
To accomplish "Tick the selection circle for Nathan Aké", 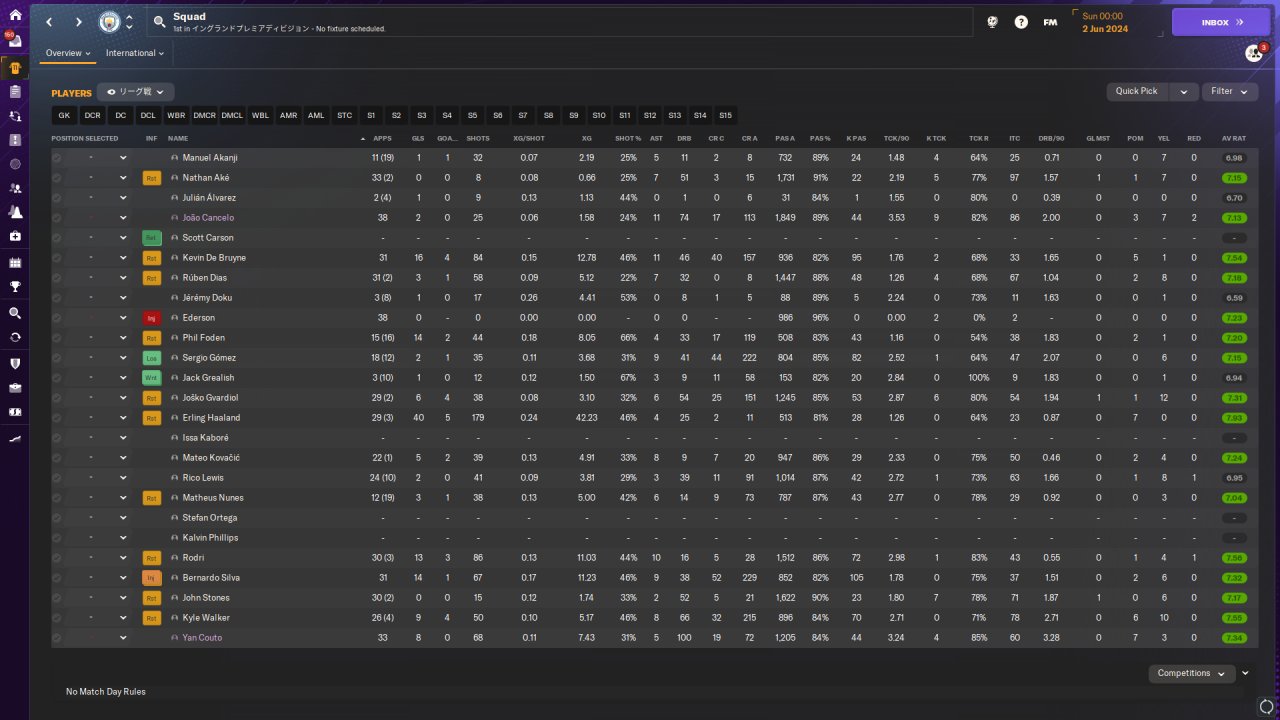I will pos(57,178).
